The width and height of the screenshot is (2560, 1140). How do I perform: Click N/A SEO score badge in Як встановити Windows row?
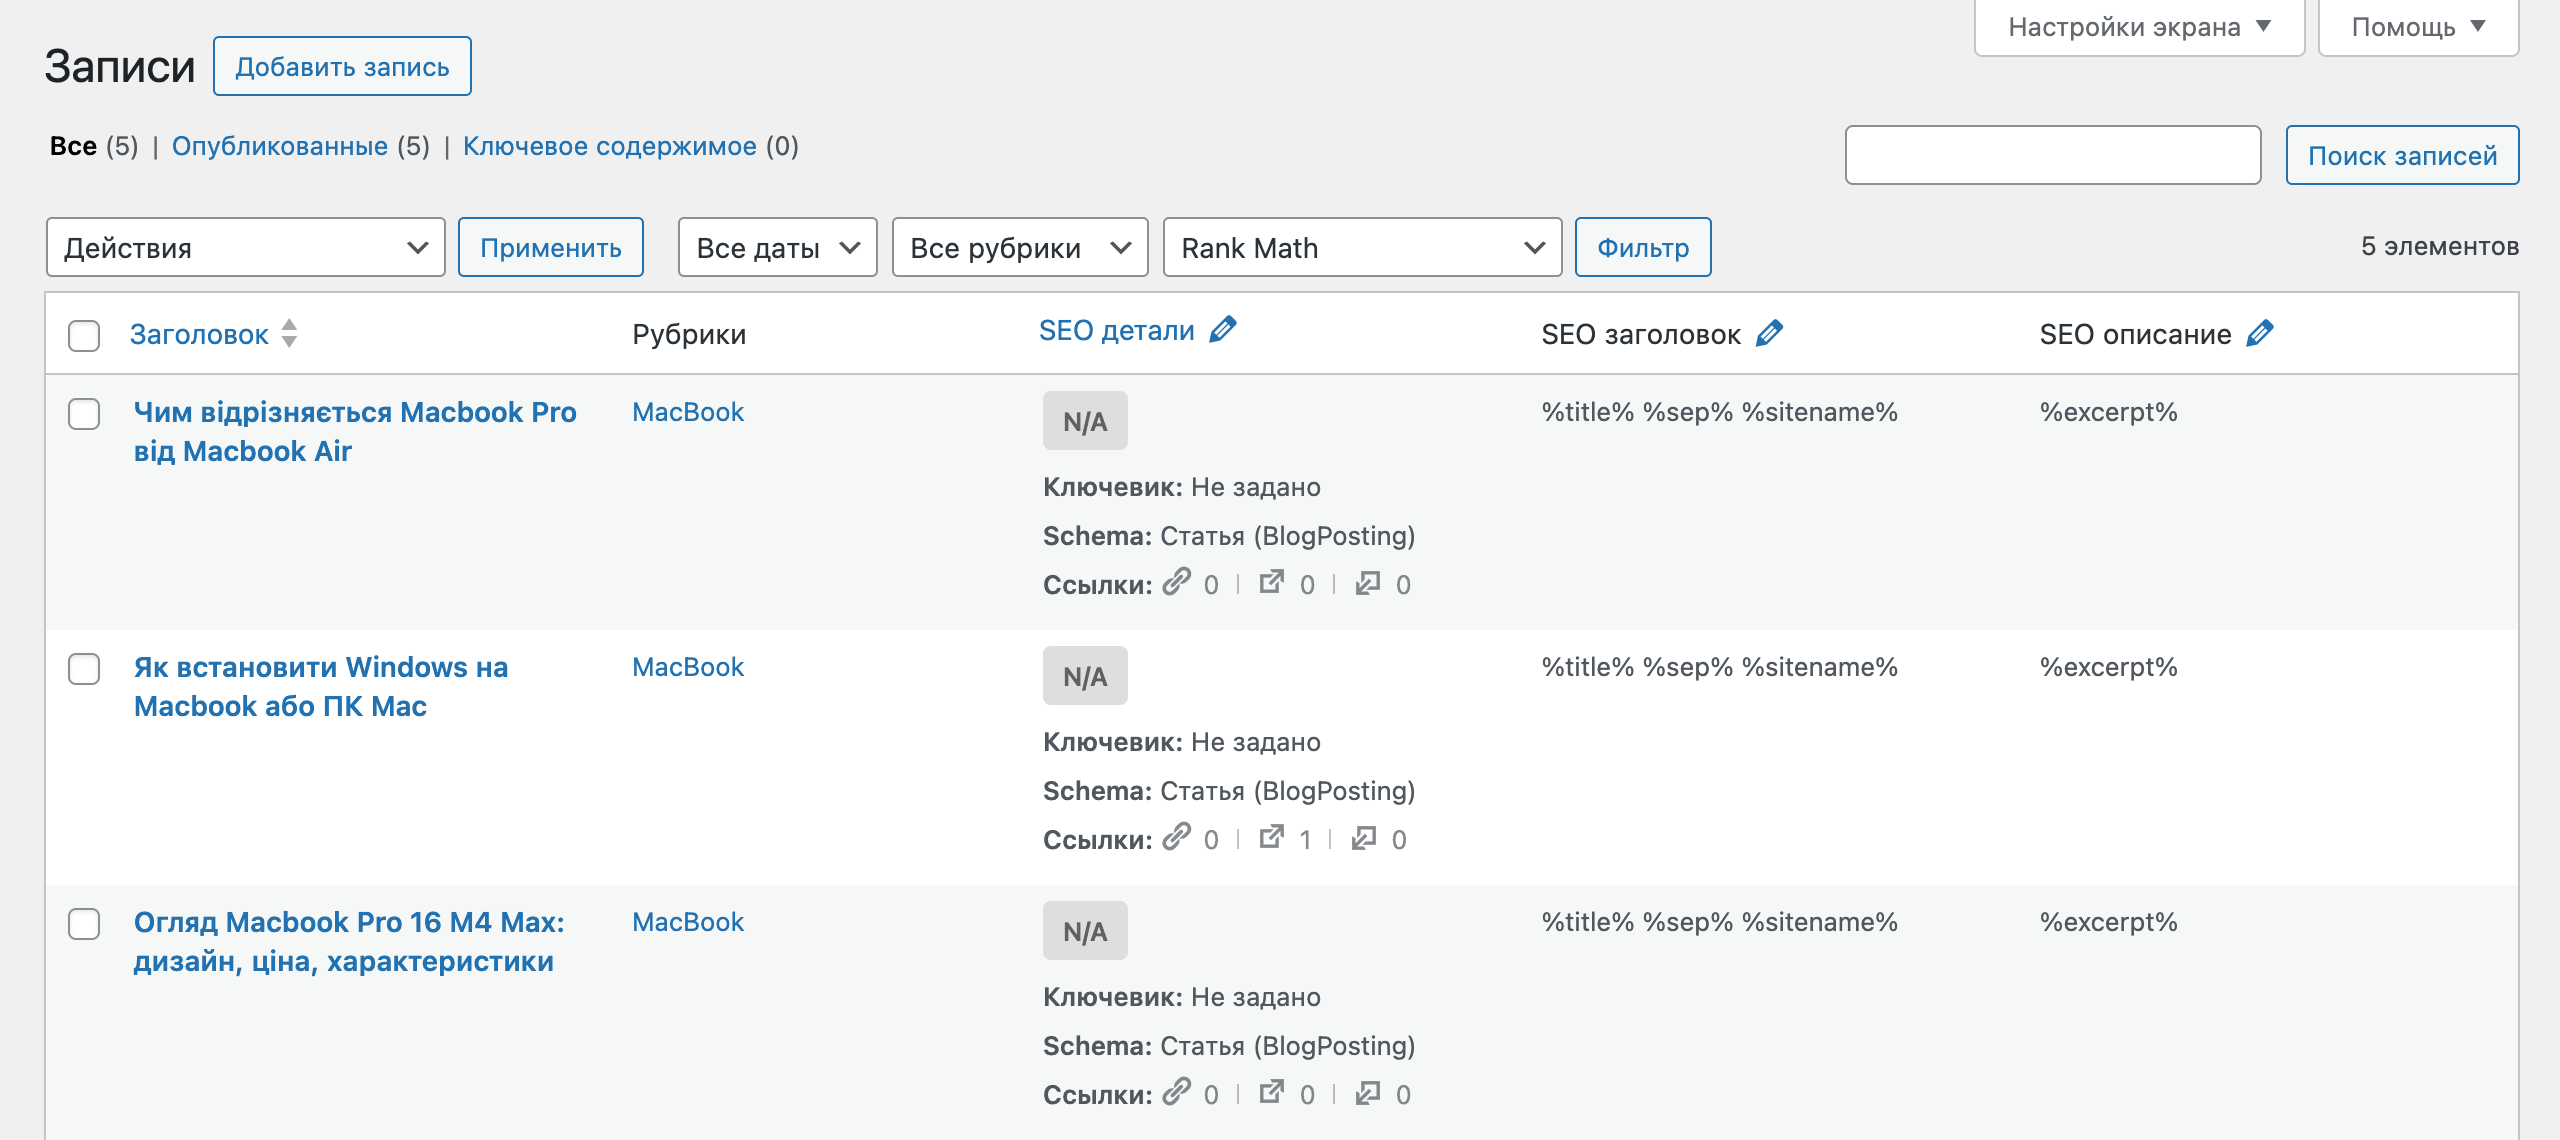(1085, 676)
